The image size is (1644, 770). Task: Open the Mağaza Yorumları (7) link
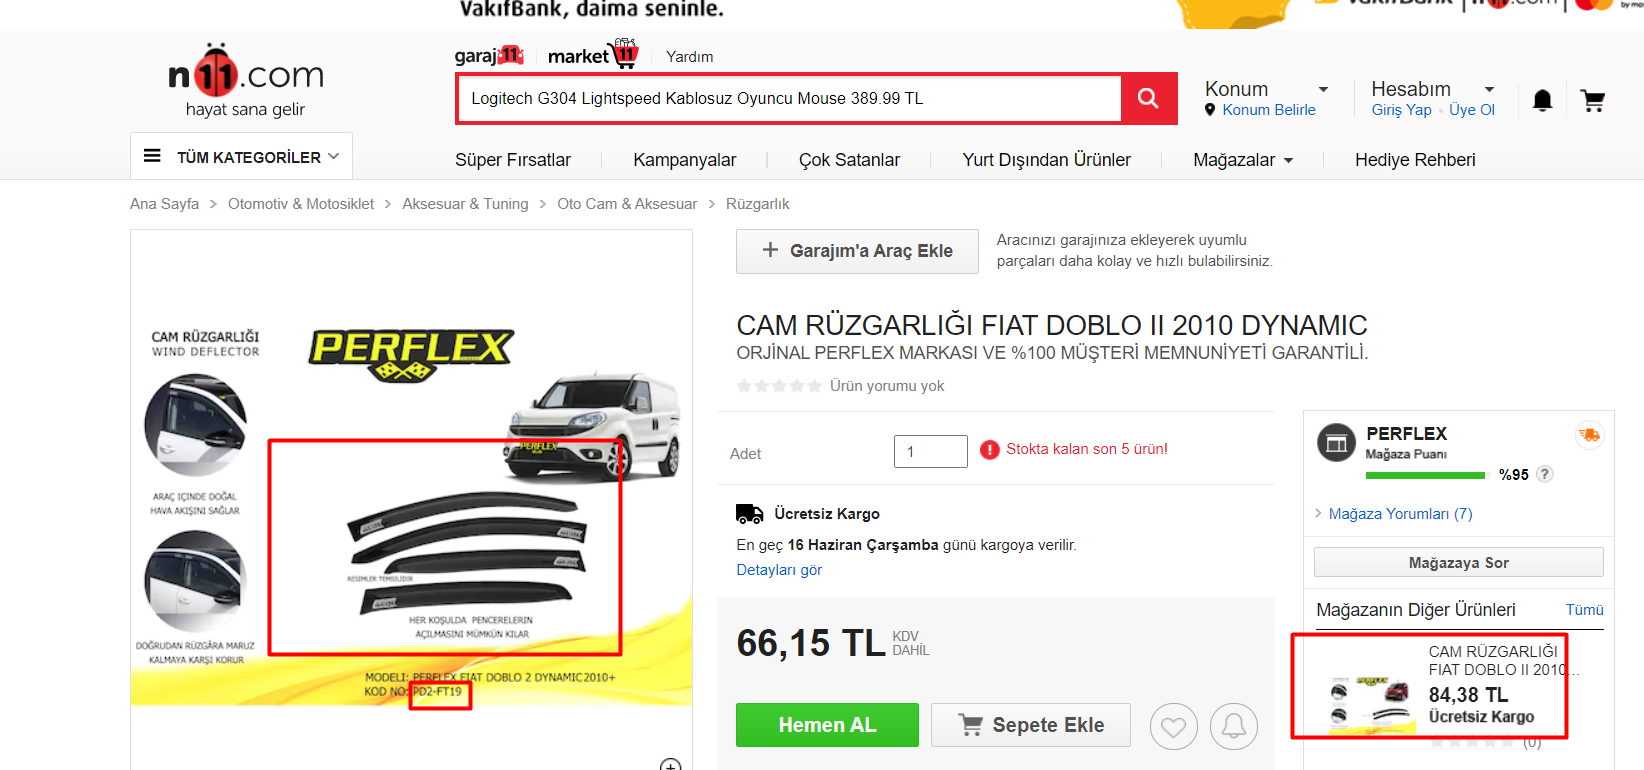pos(1400,514)
